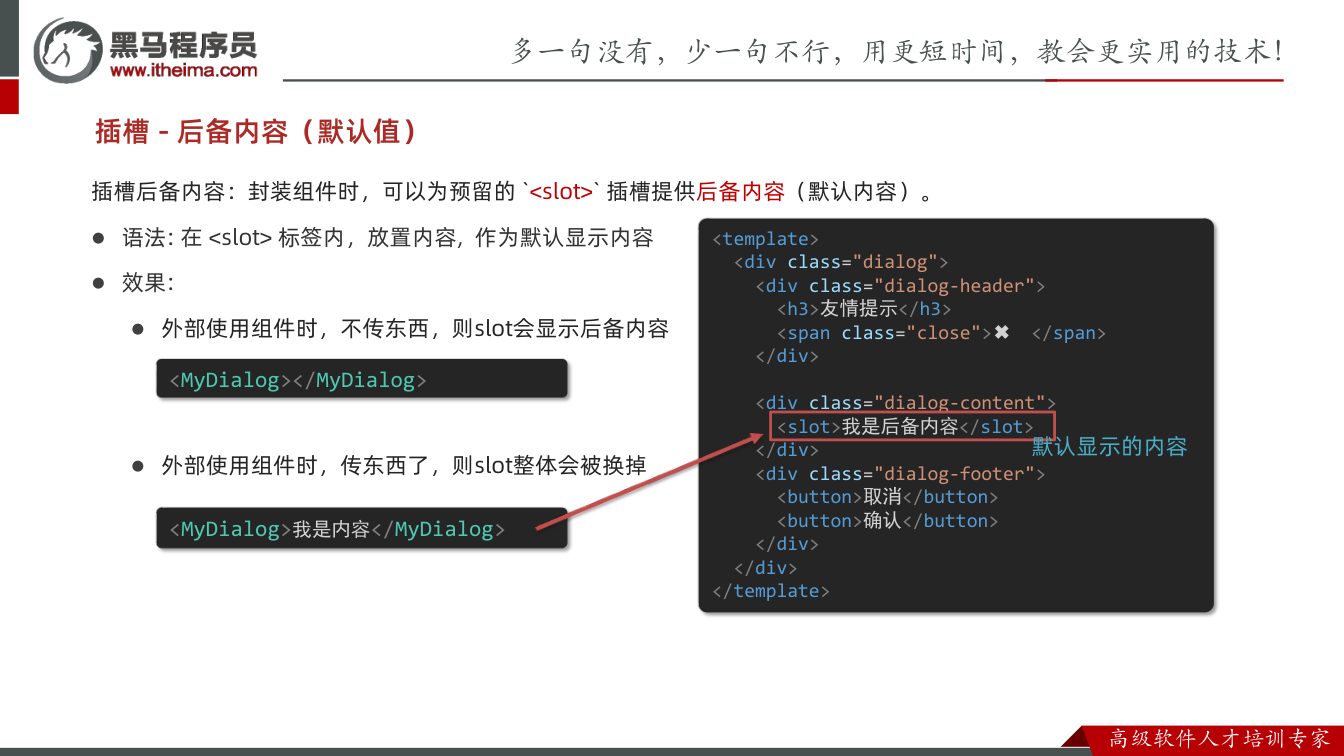Click the ✖ symbol in the close span
Image resolution: width=1344 pixels, height=756 pixels.
[x=1001, y=333]
